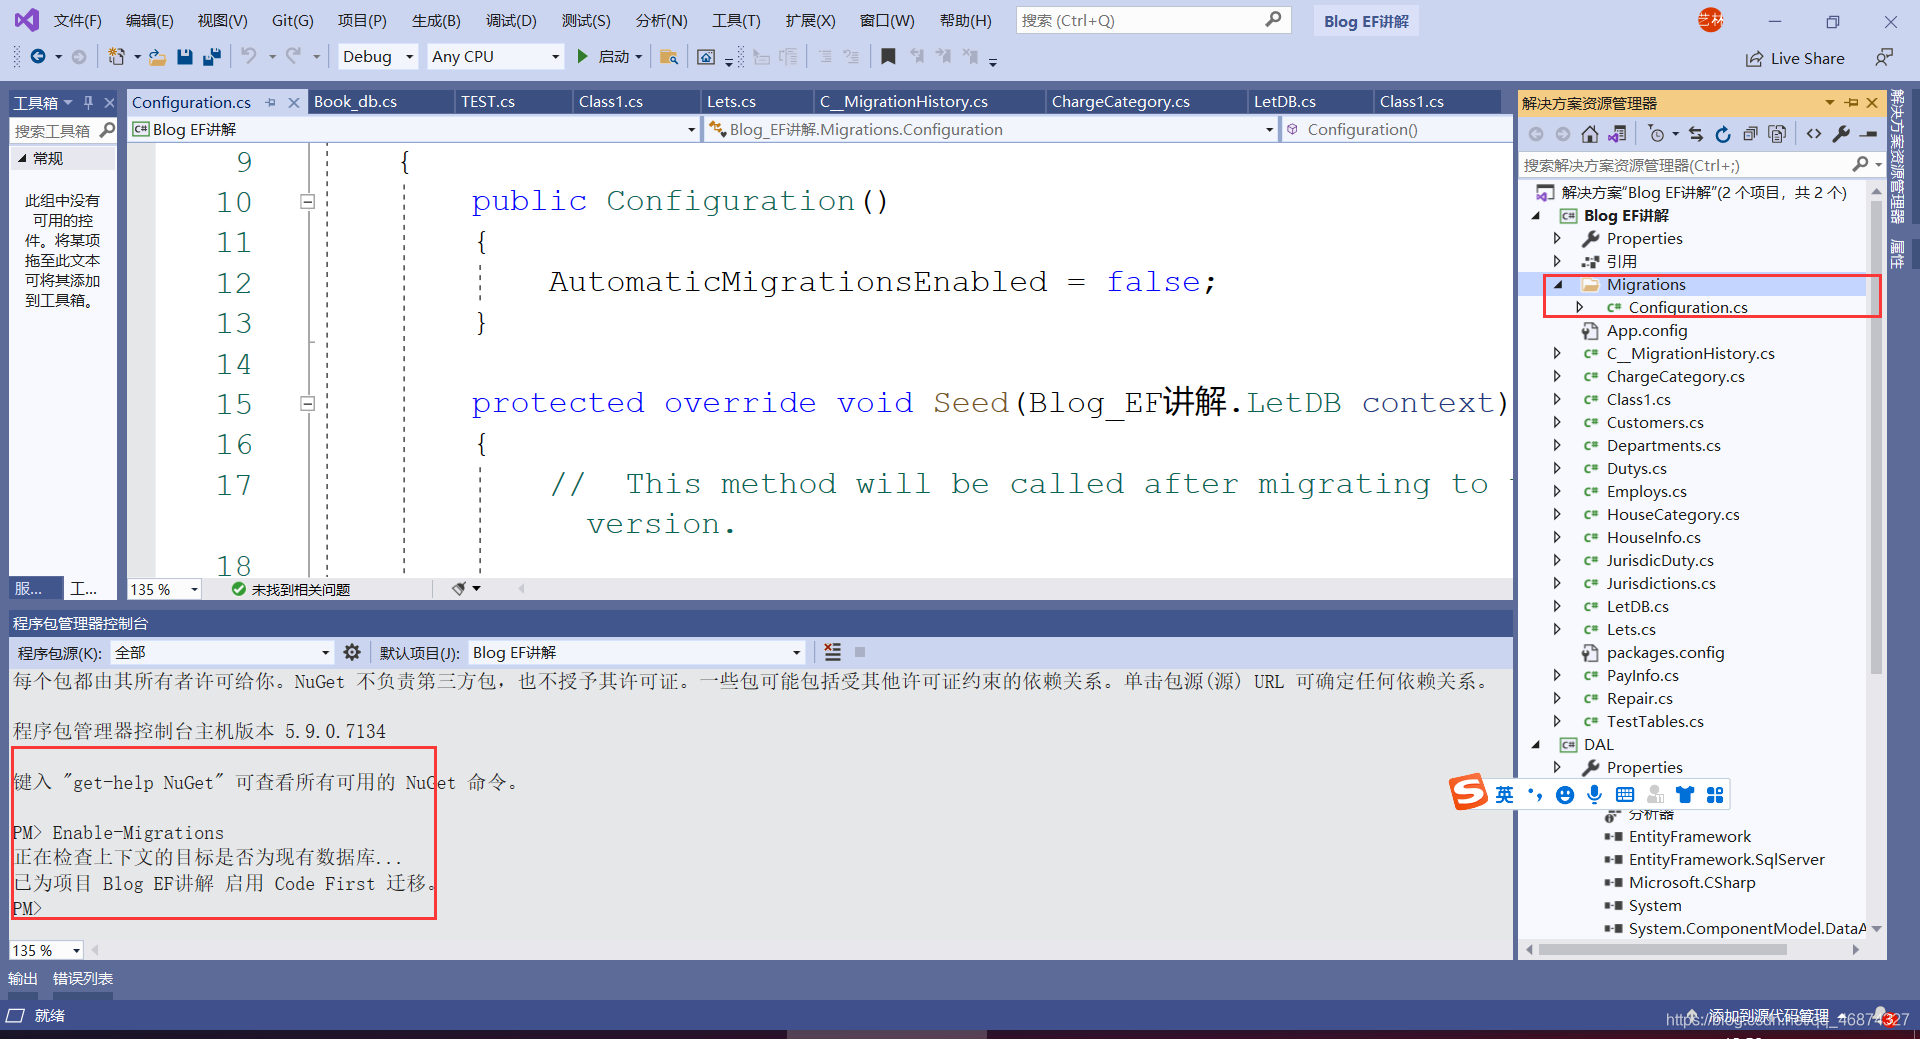Expand the LetDB.cs tree node
The width and height of the screenshot is (1920, 1039).
(1557, 606)
